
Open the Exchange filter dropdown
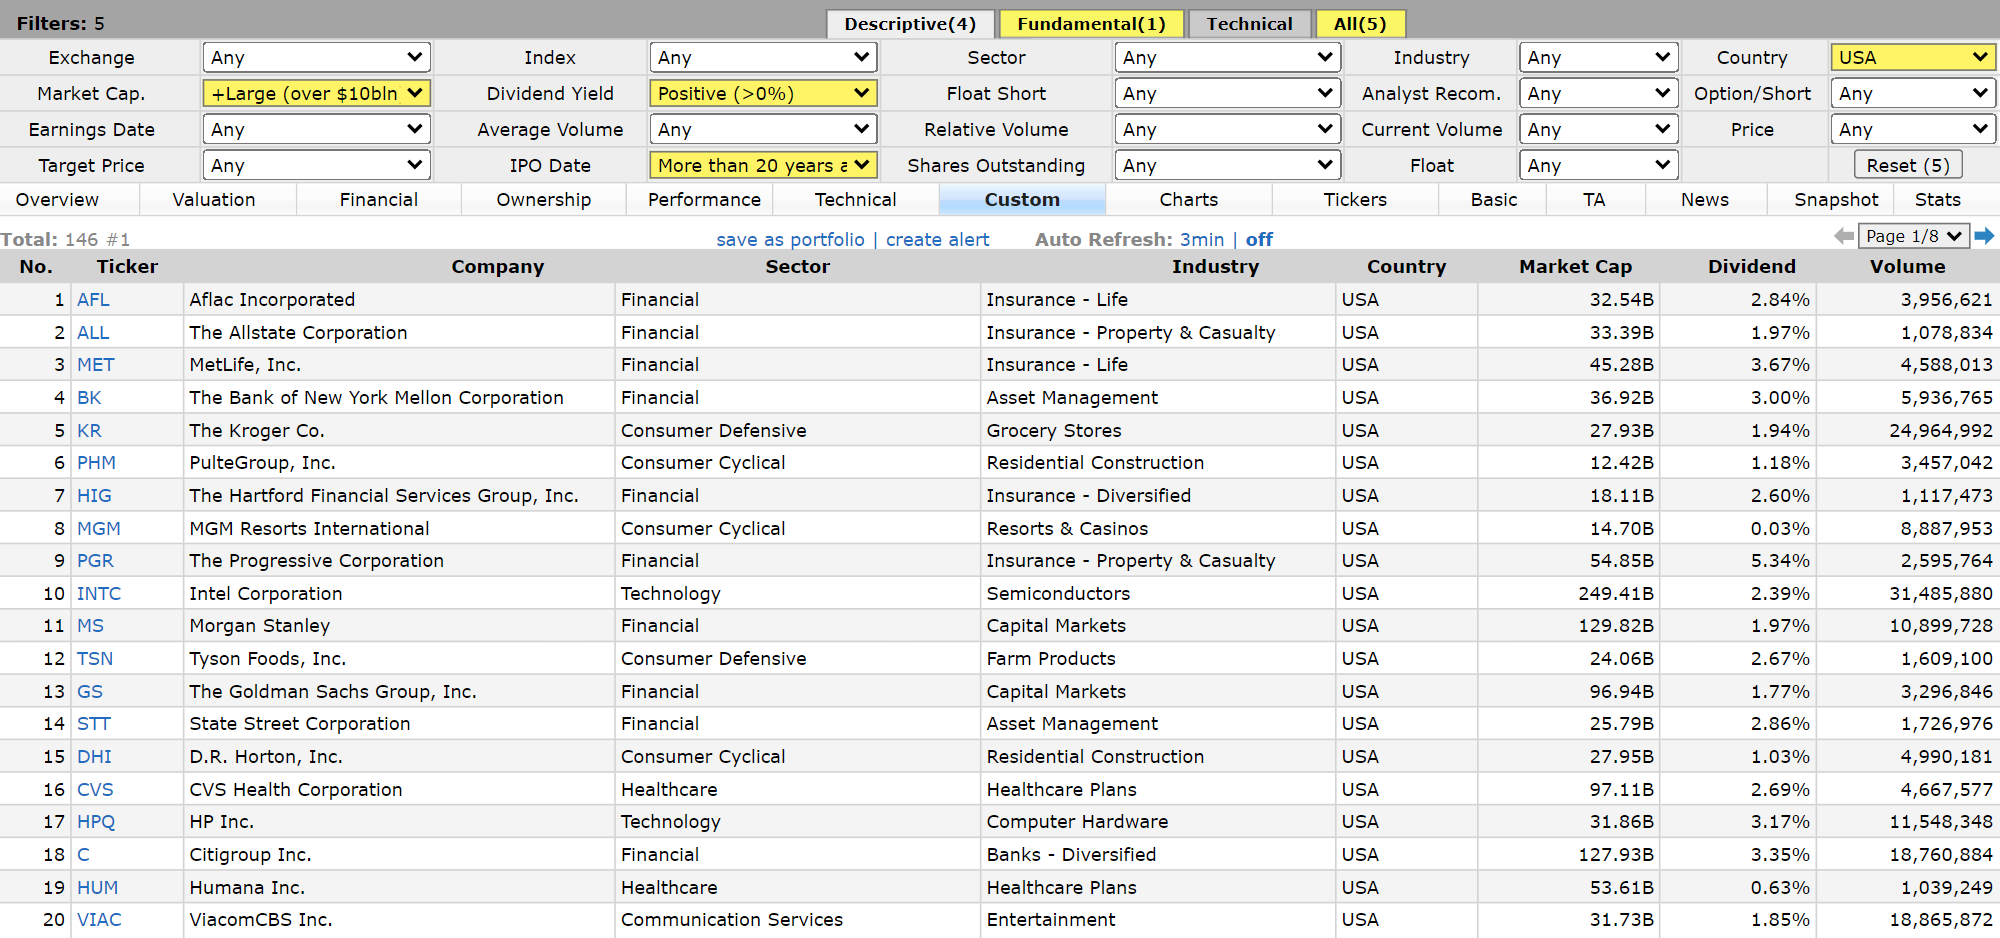pos(316,57)
